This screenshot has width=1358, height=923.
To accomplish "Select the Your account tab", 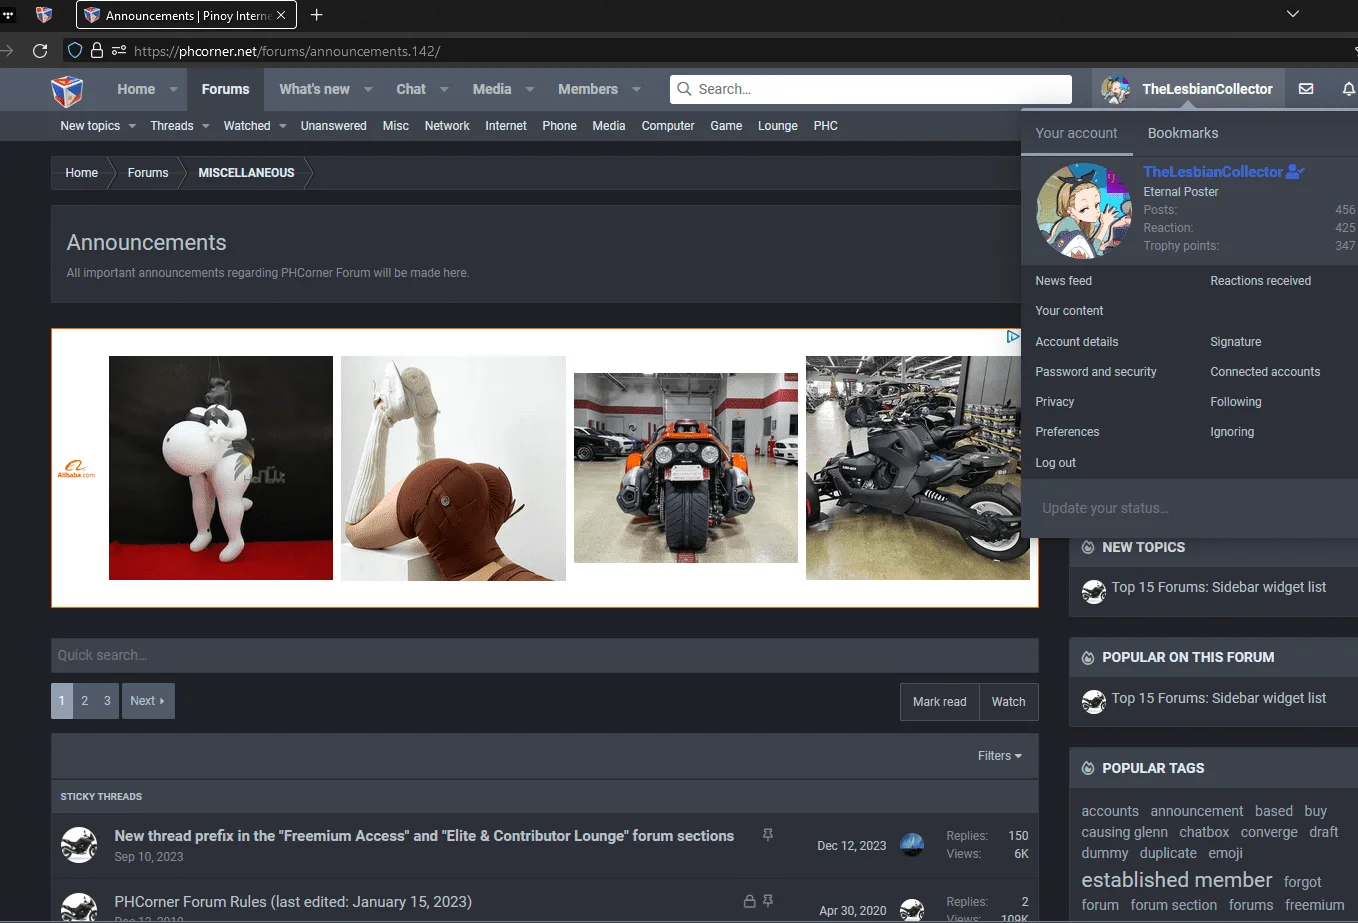I will coord(1076,133).
